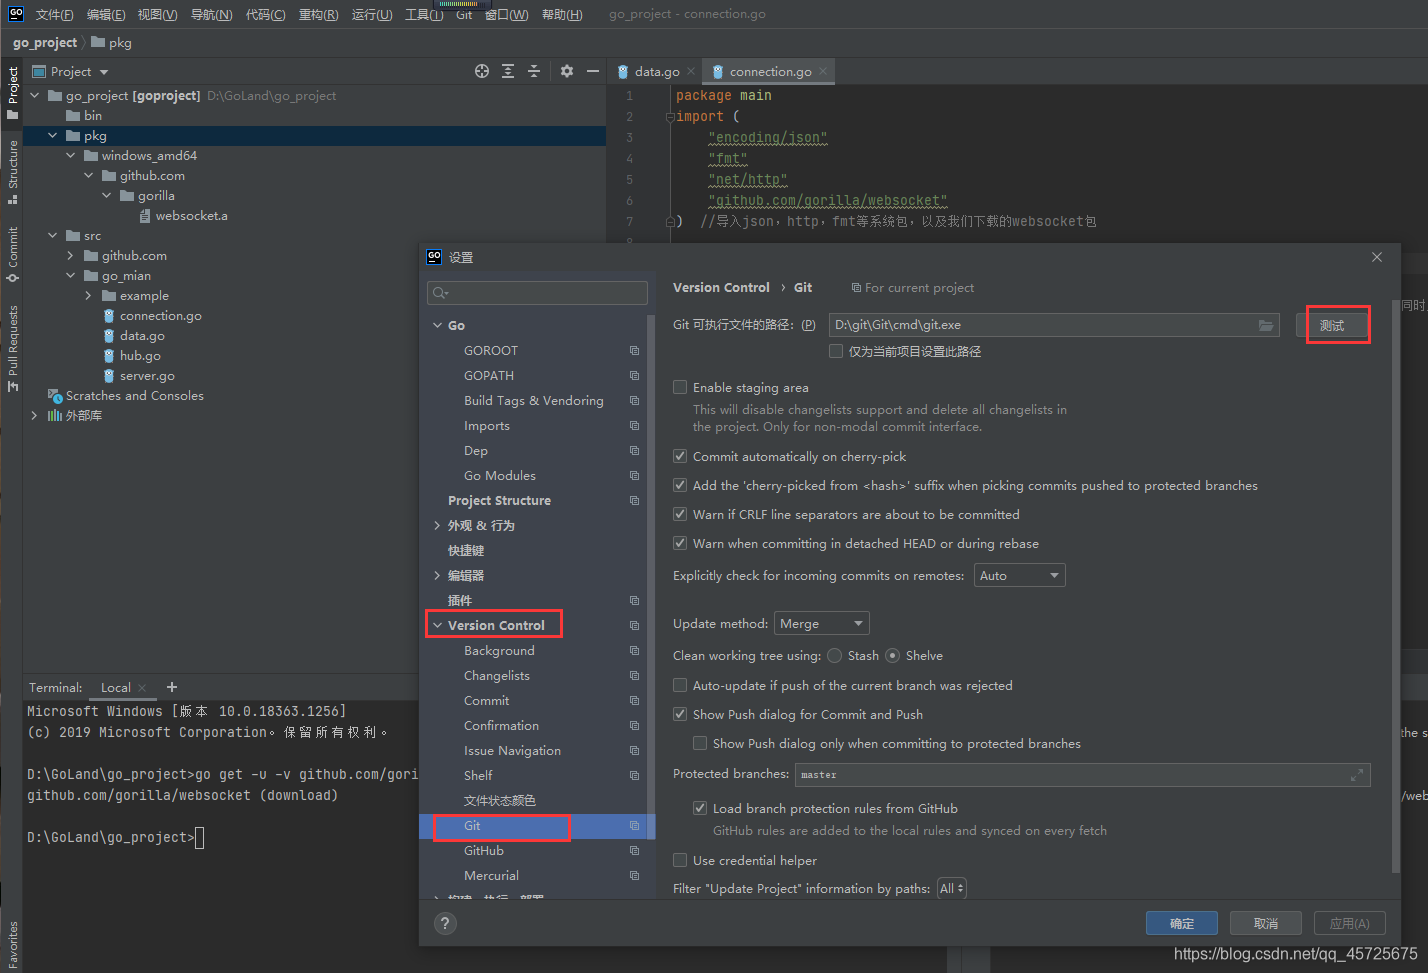Open incoming commits check Auto dropdown
The height and width of the screenshot is (973, 1428).
click(x=1019, y=575)
